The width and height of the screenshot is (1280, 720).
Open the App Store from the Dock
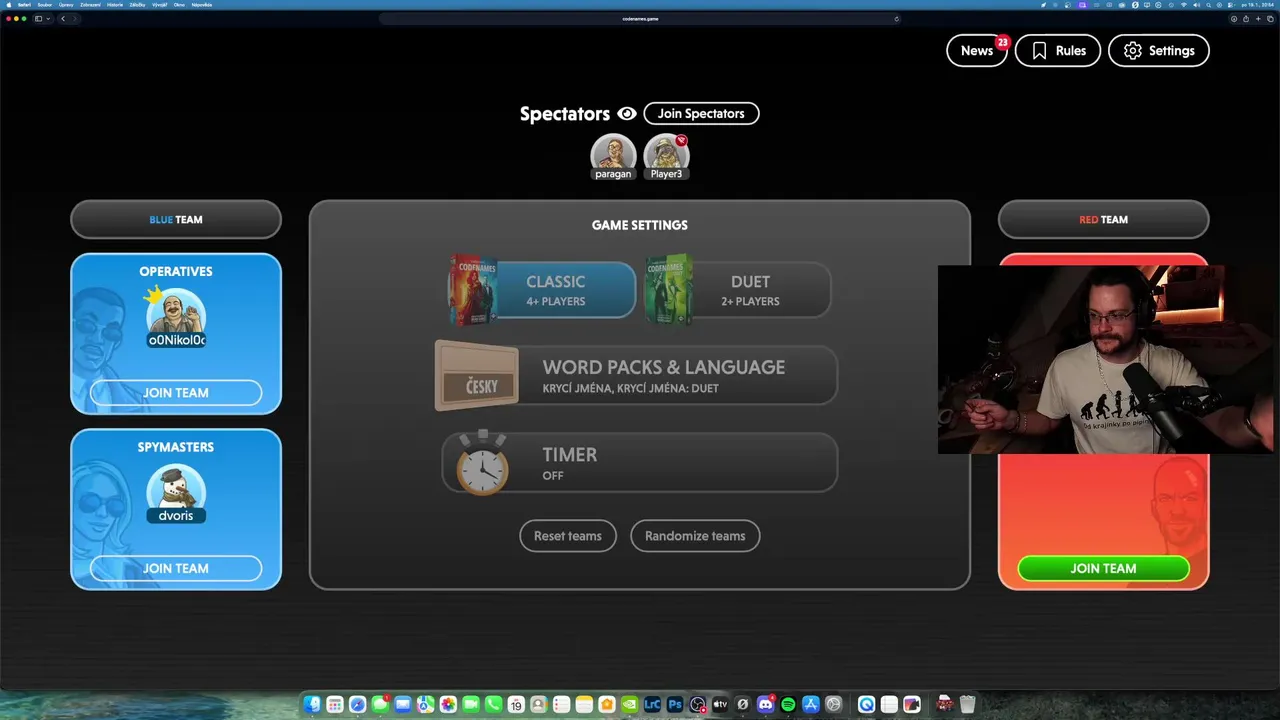click(x=811, y=704)
